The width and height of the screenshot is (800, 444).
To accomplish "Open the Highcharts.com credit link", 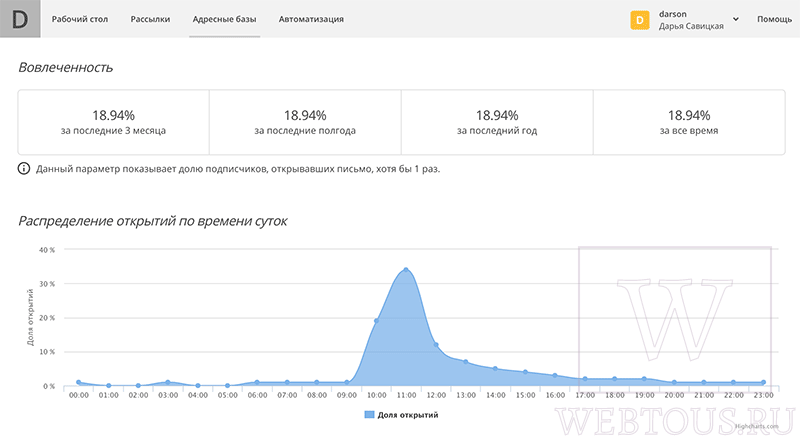I will pyautogui.click(x=757, y=426).
